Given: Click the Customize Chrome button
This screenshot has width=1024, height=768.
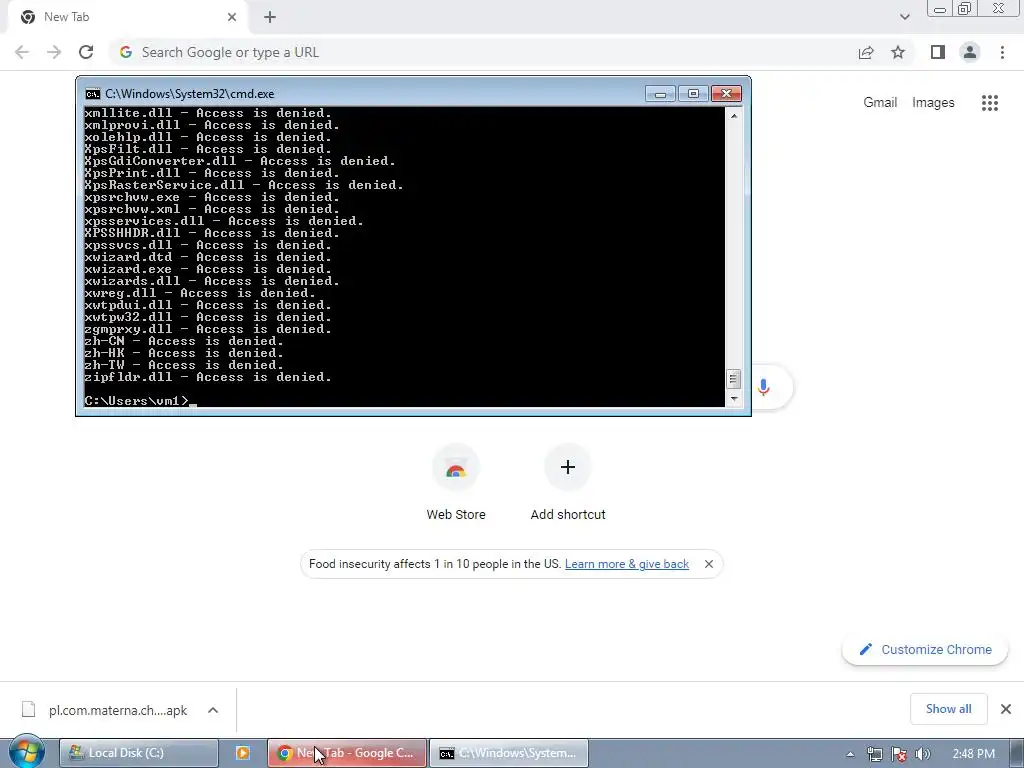Looking at the screenshot, I should point(925,649).
